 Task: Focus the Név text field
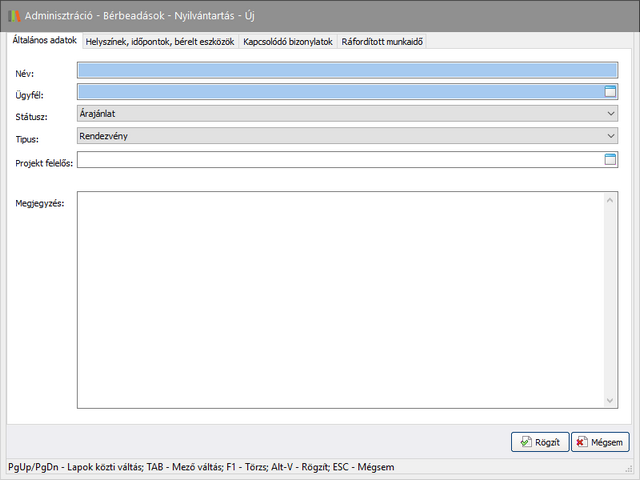pos(347,71)
